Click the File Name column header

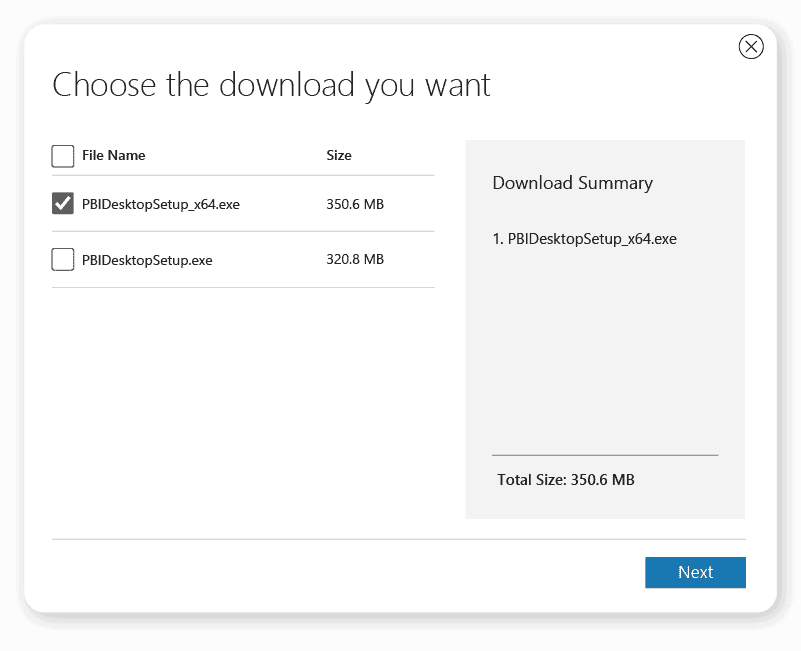pos(113,155)
